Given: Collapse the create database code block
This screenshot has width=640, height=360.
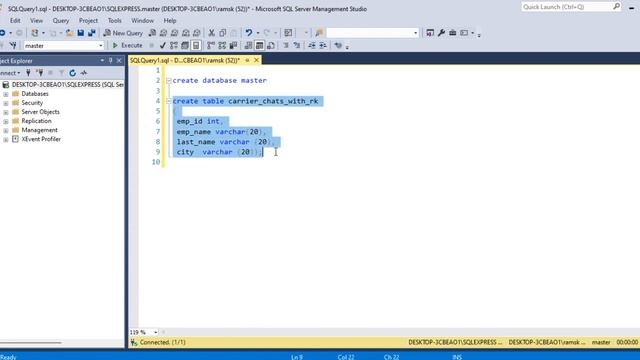Looking at the screenshot, I should [169, 80].
